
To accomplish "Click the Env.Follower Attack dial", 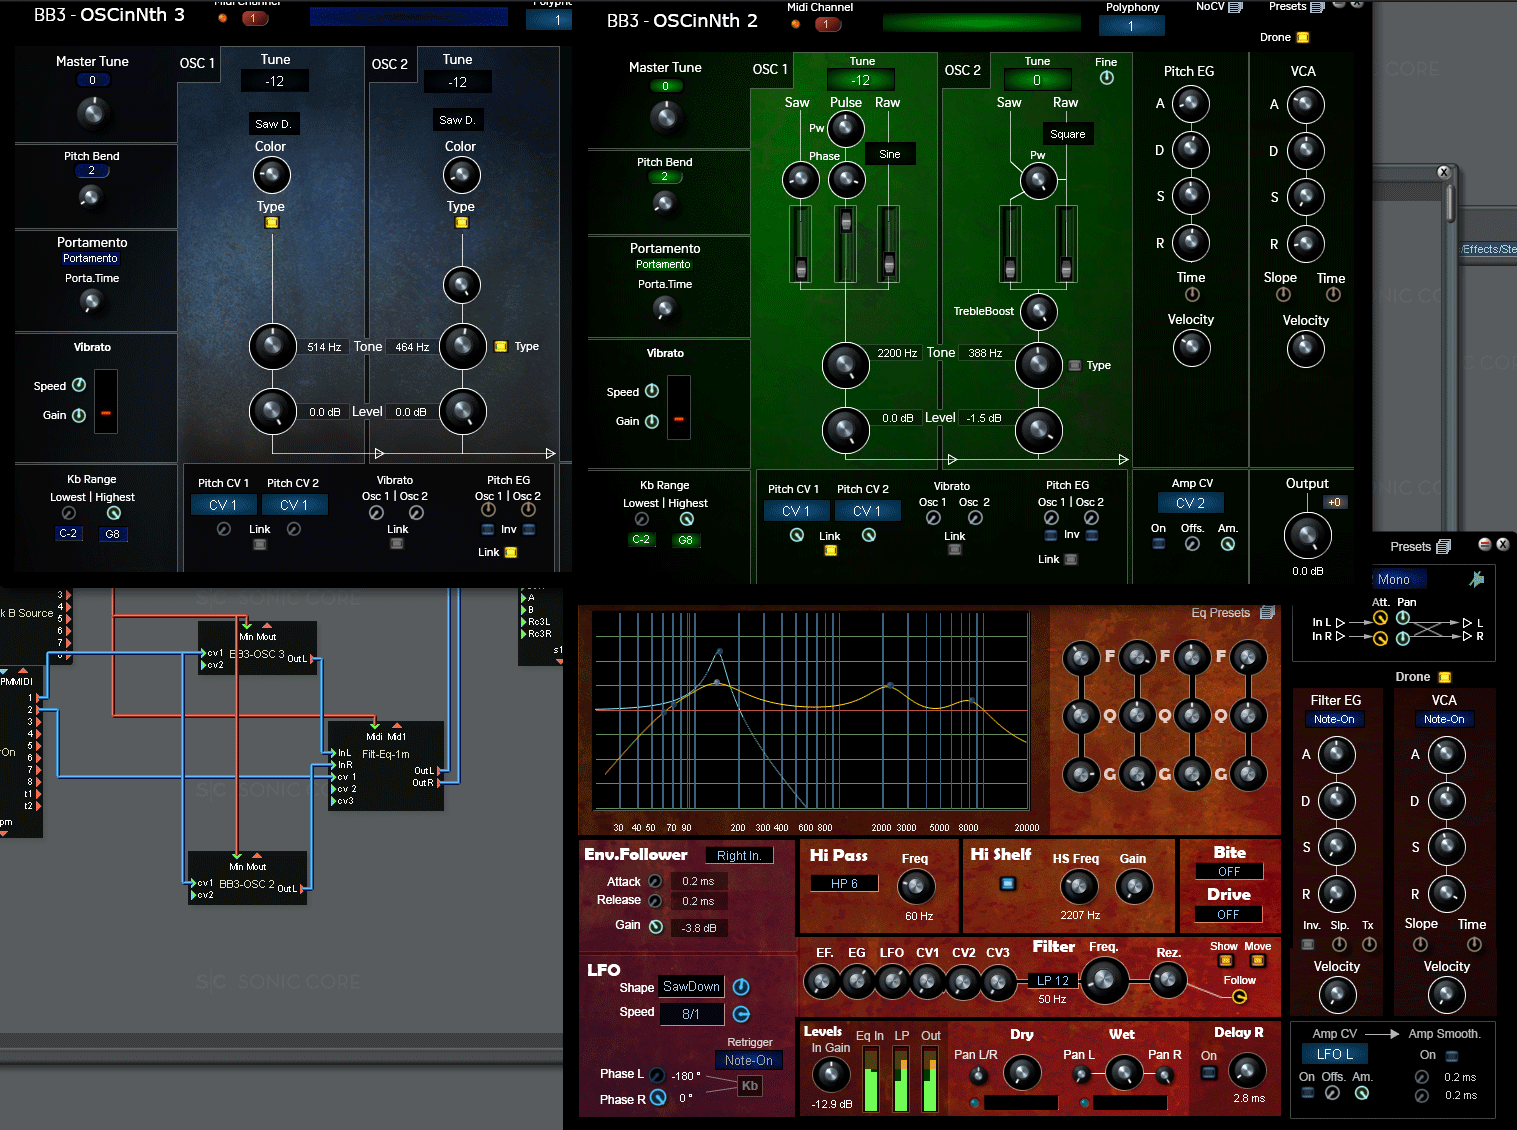I will click(x=655, y=881).
